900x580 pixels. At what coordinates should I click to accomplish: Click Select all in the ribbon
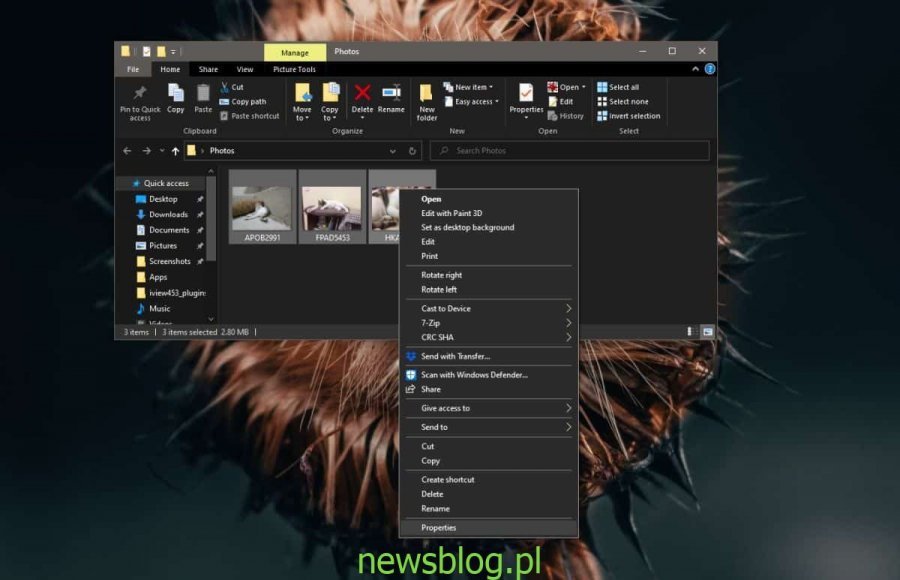pyautogui.click(x=623, y=87)
